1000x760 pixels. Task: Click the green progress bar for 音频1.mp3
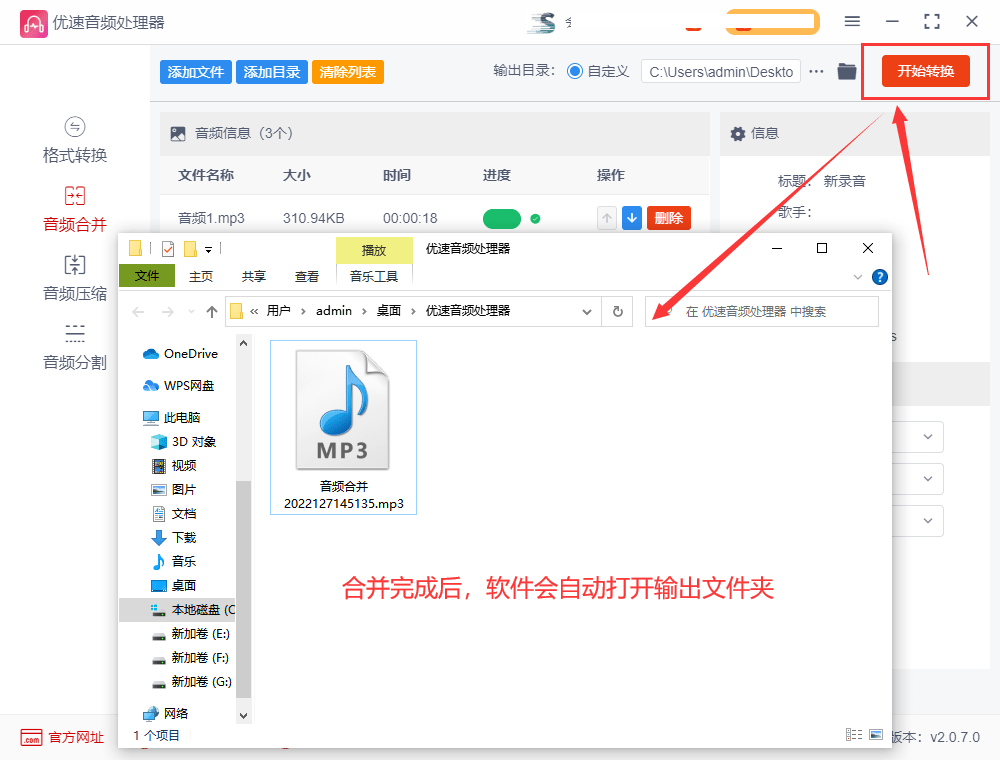(x=501, y=219)
